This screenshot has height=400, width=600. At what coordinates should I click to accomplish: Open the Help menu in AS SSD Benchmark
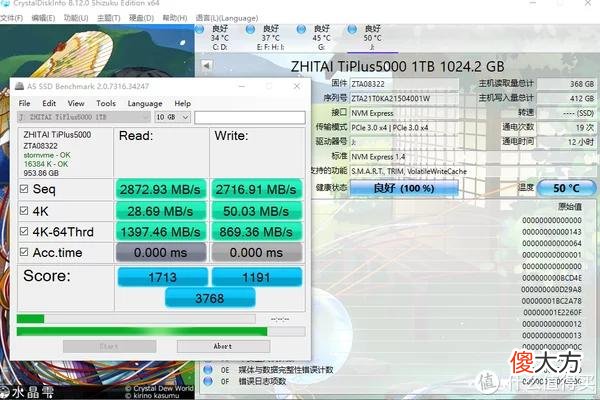[183, 103]
